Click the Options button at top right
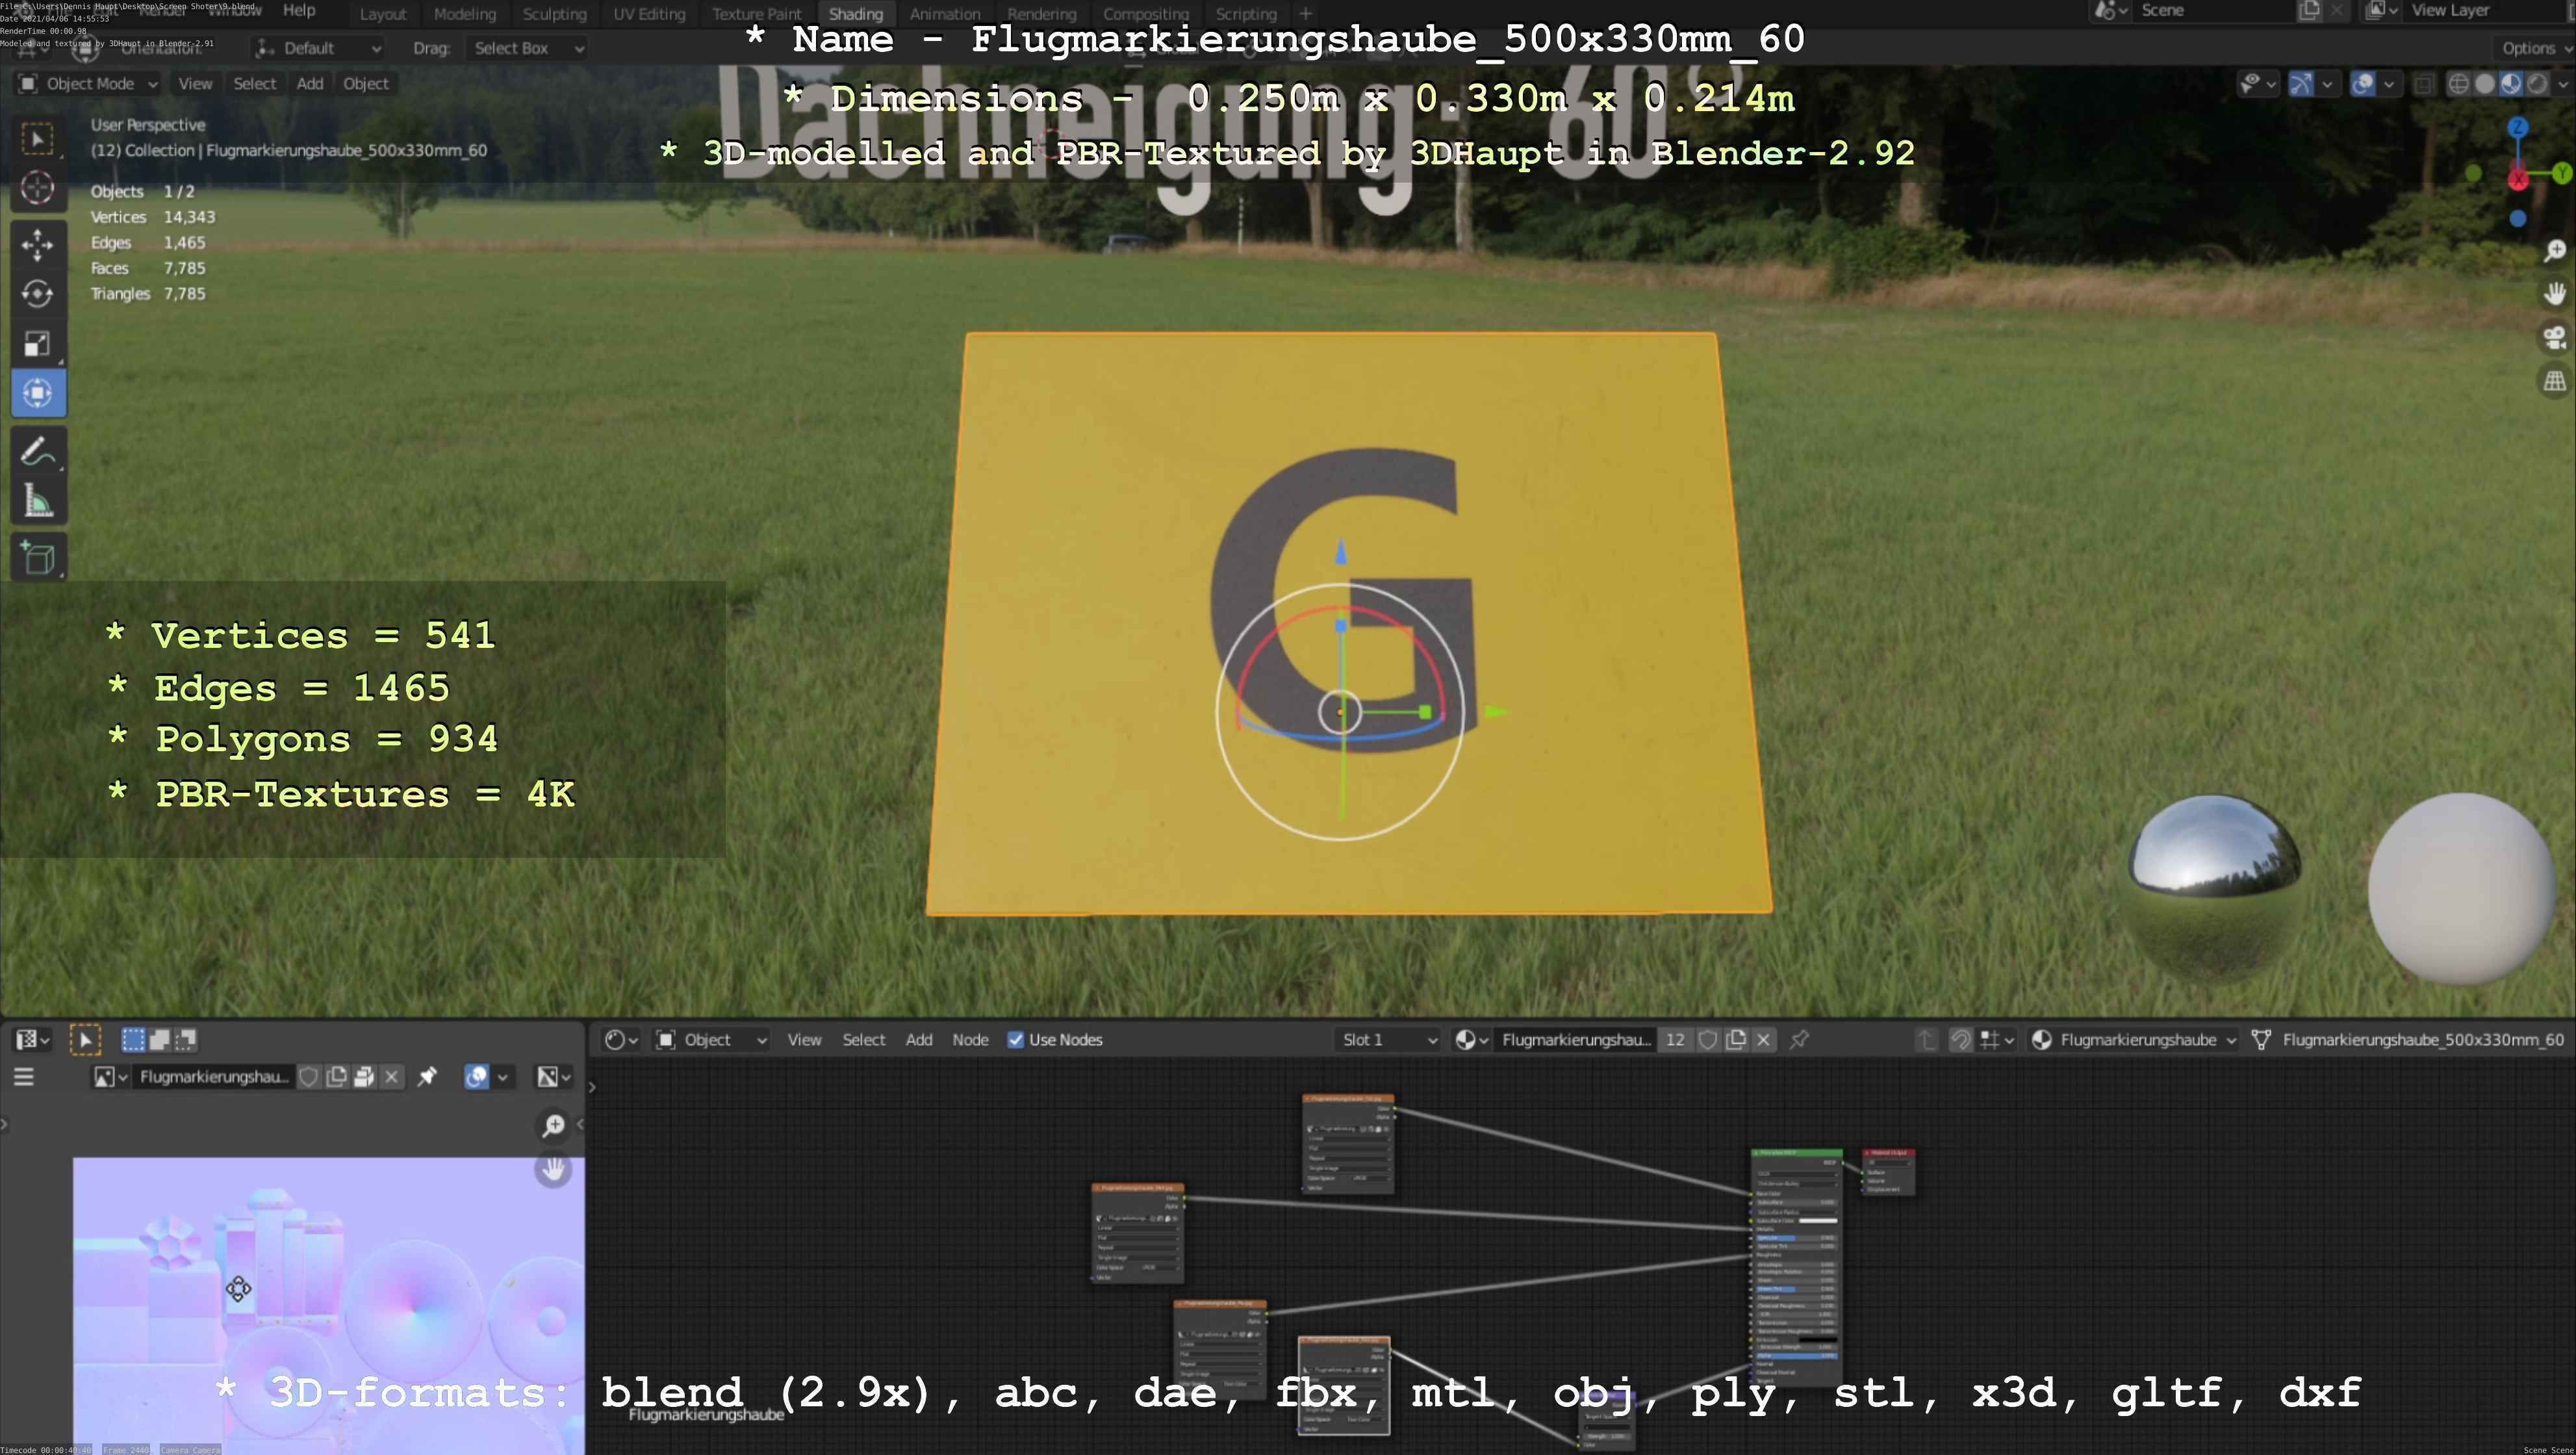2576x1455 pixels. (x=2530, y=48)
